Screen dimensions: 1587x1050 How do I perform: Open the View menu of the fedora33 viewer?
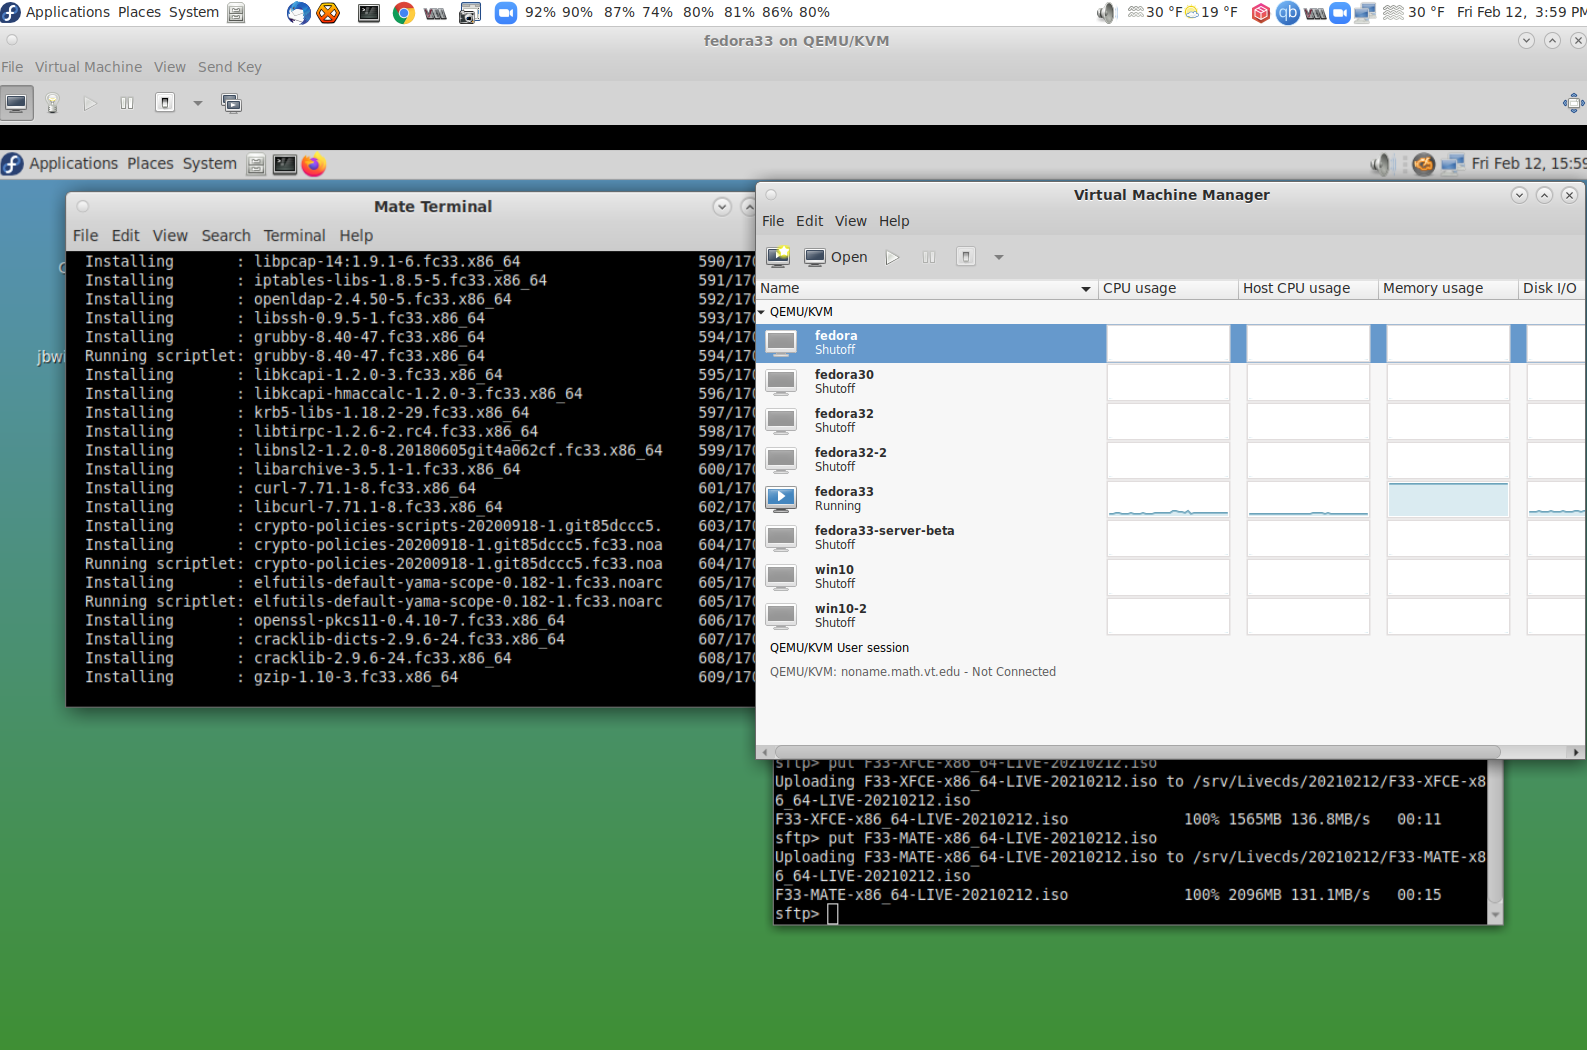(169, 67)
